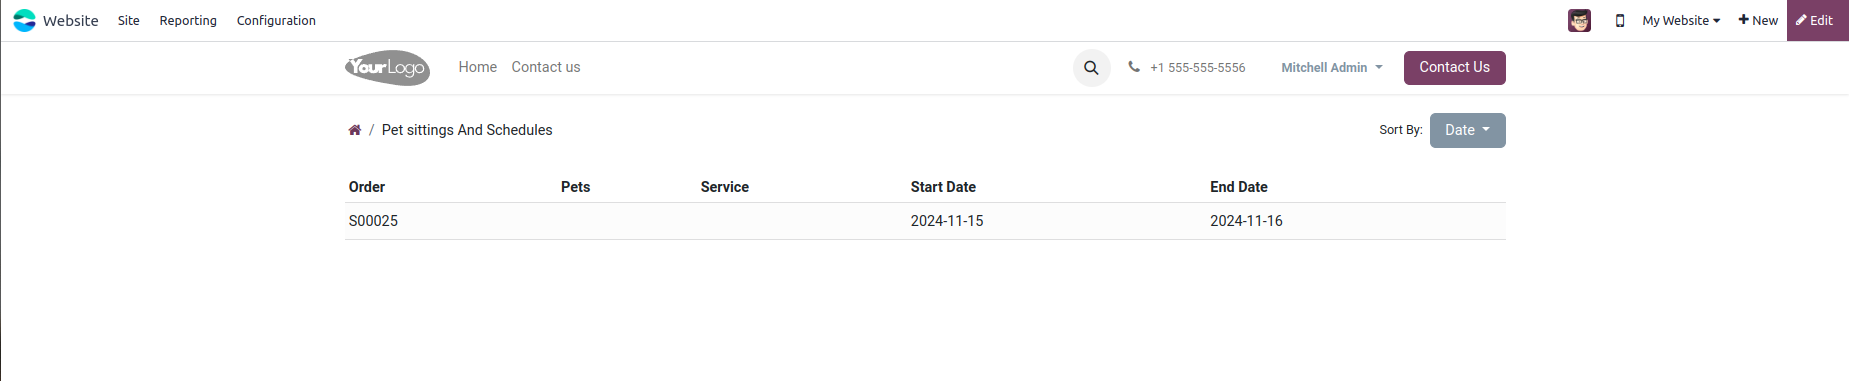Open the search magnifier icon
Viewport: 1849px width, 381px height.
[1091, 68]
